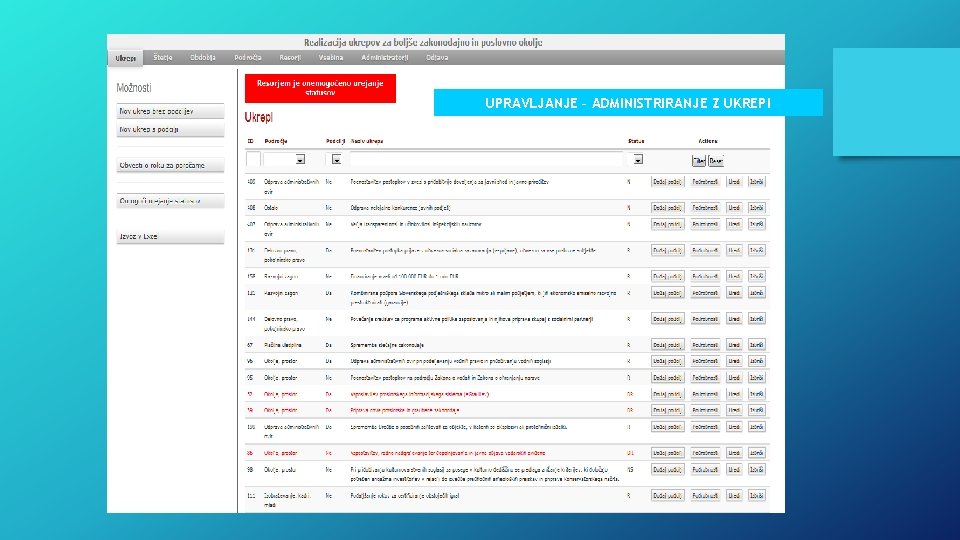This screenshot has height=540, width=960.
Task: Open 'Podrobnosti' for 'Spremembe stečajne zakonodaje'
Action: point(705,345)
